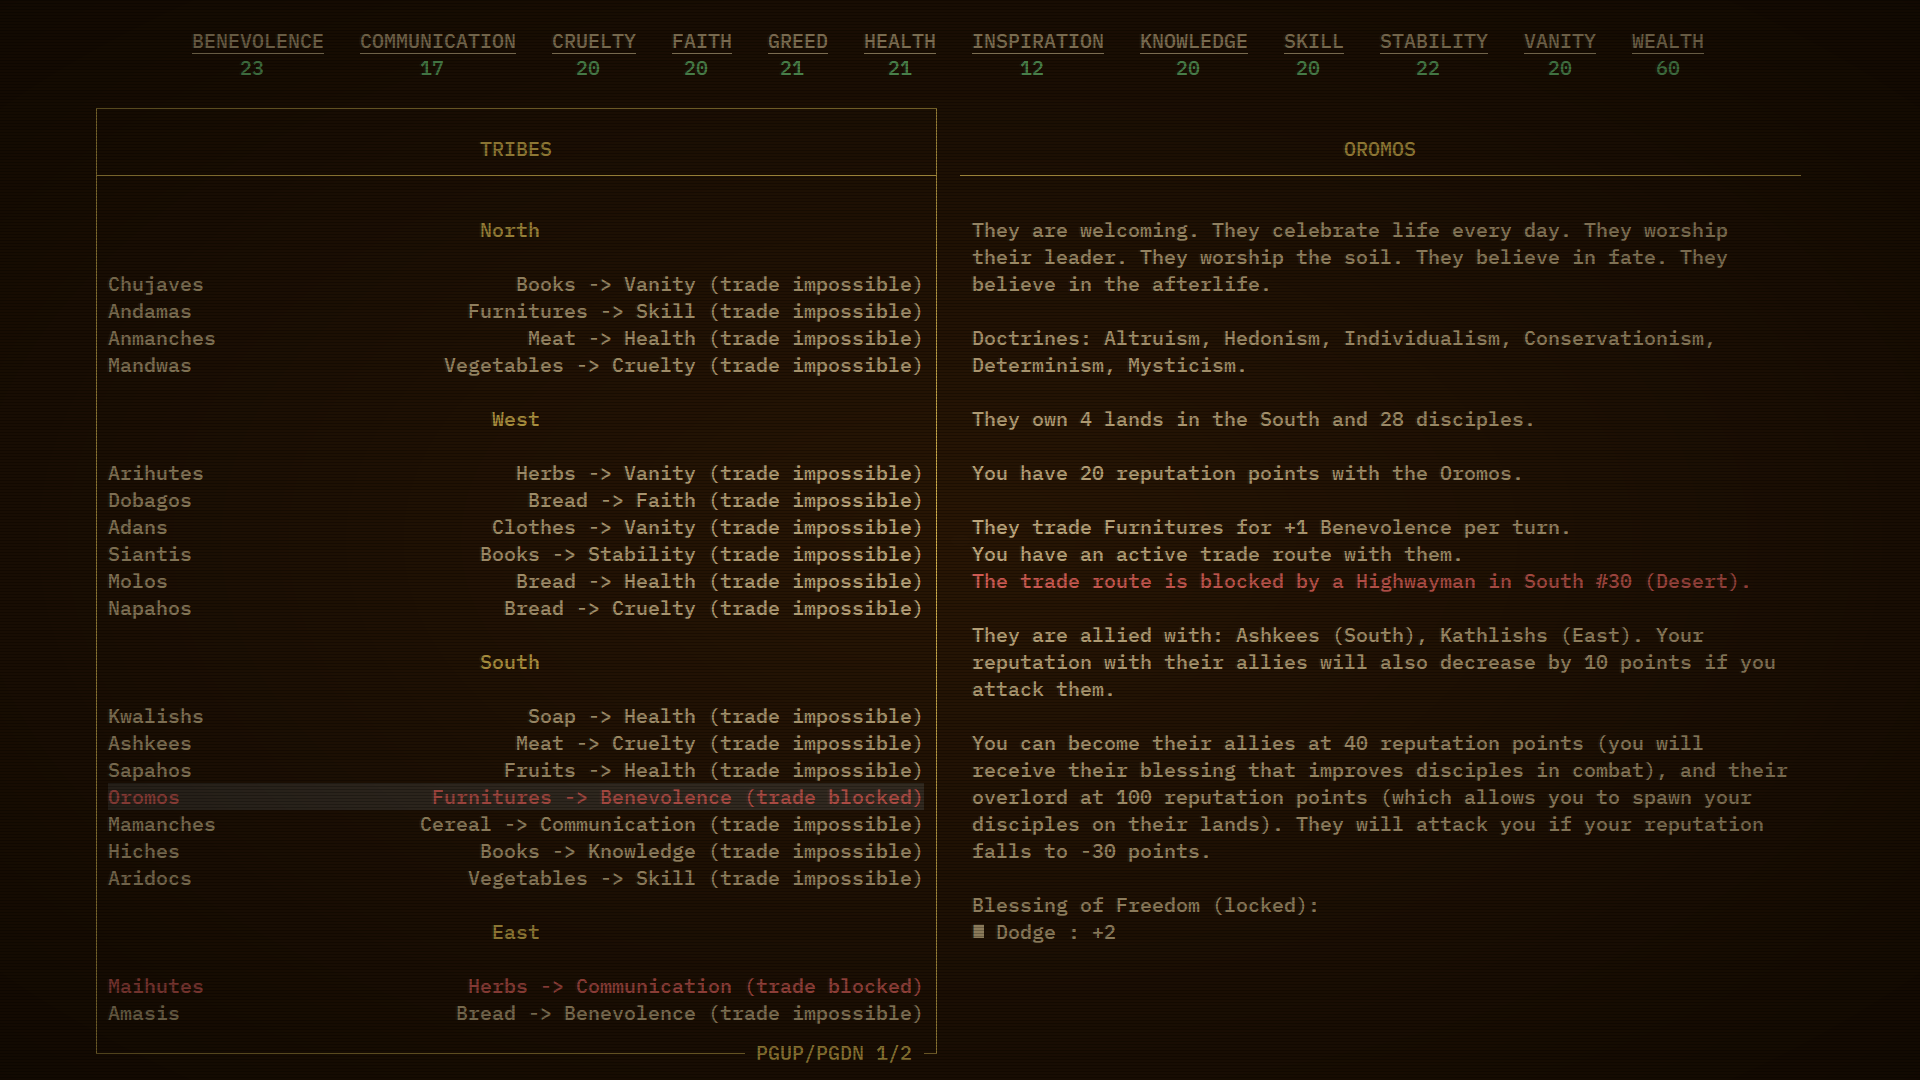Select the Amasis tribe row

tap(515, 1014)
